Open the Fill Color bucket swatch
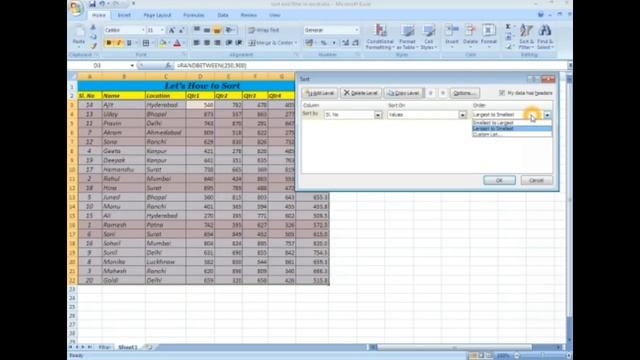Viewport: 640px width, 360px height. [x=162, y=43]
